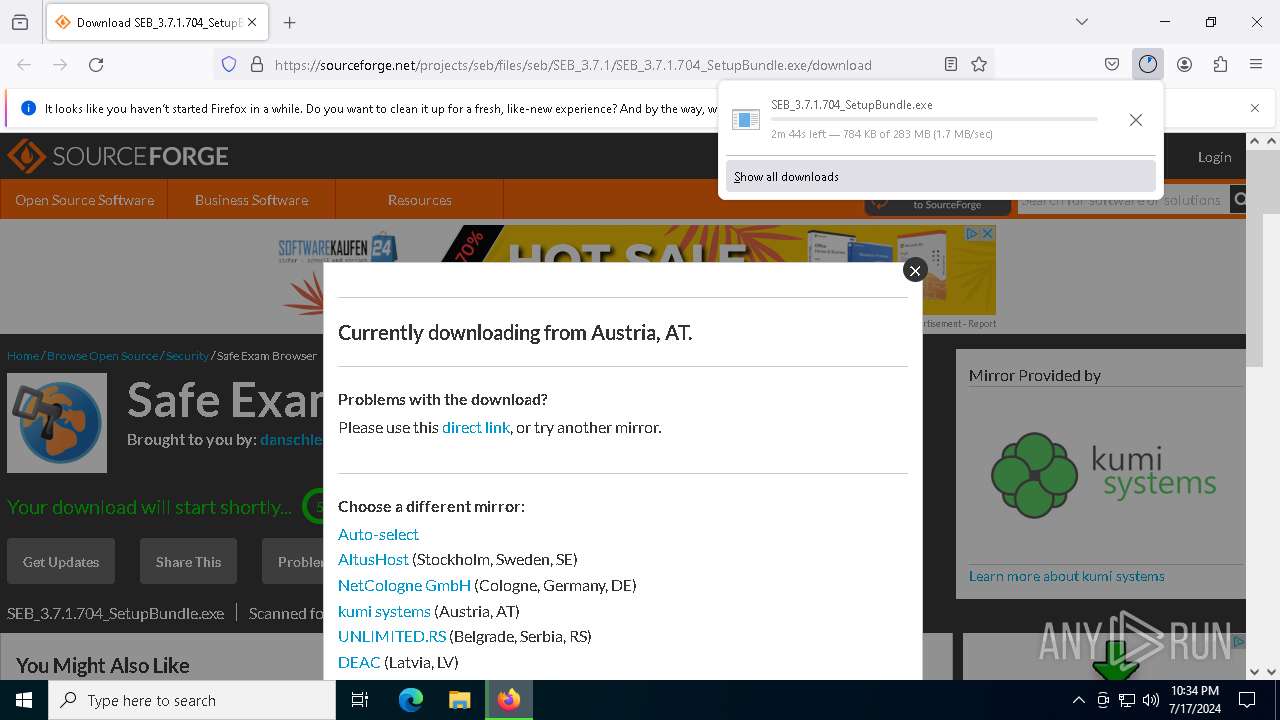Click the download progress bar
Viewport: 1280px width, 720px height.
(934, 119)
